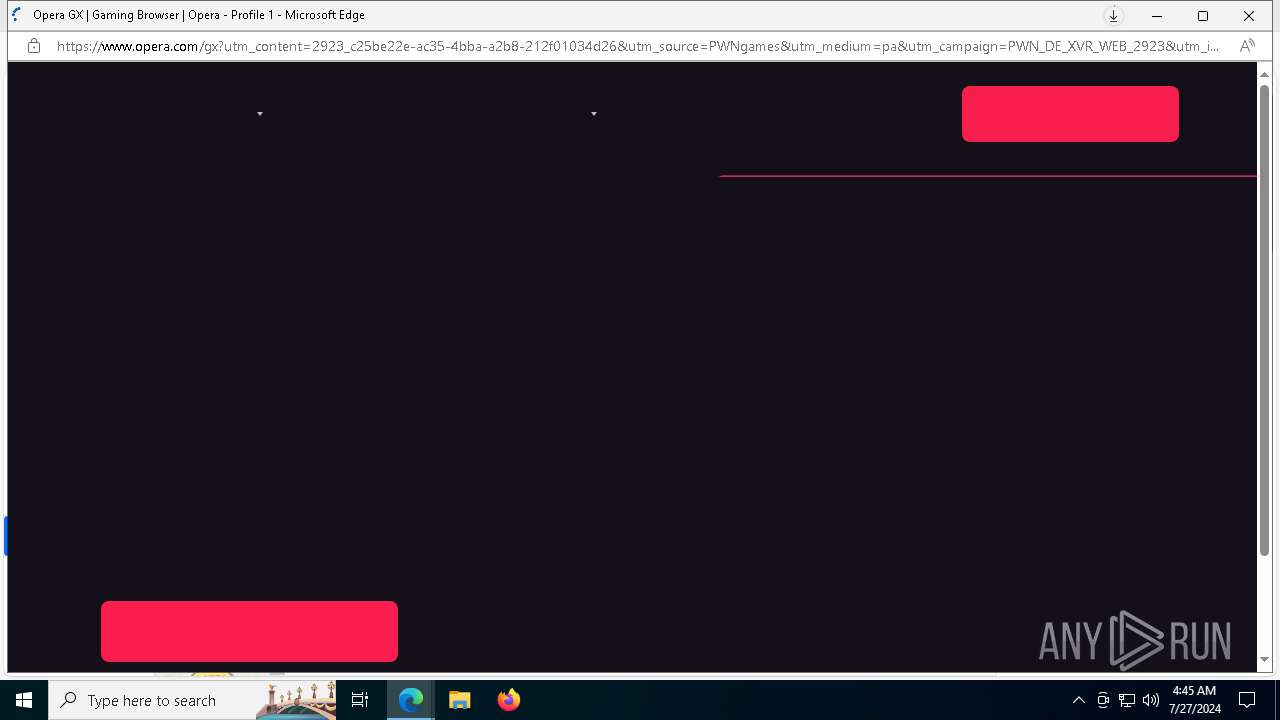Expand the second navigation dropdown arrow
This screenshot has height=720, width=1280.
(594, 114)
